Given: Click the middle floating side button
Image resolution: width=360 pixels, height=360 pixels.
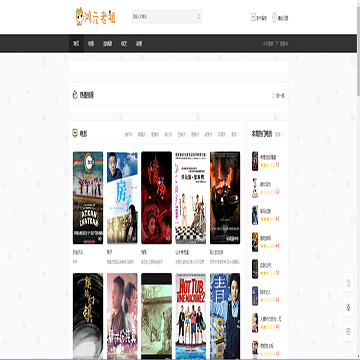Looking at the screenshot, I should pos(348,307).
